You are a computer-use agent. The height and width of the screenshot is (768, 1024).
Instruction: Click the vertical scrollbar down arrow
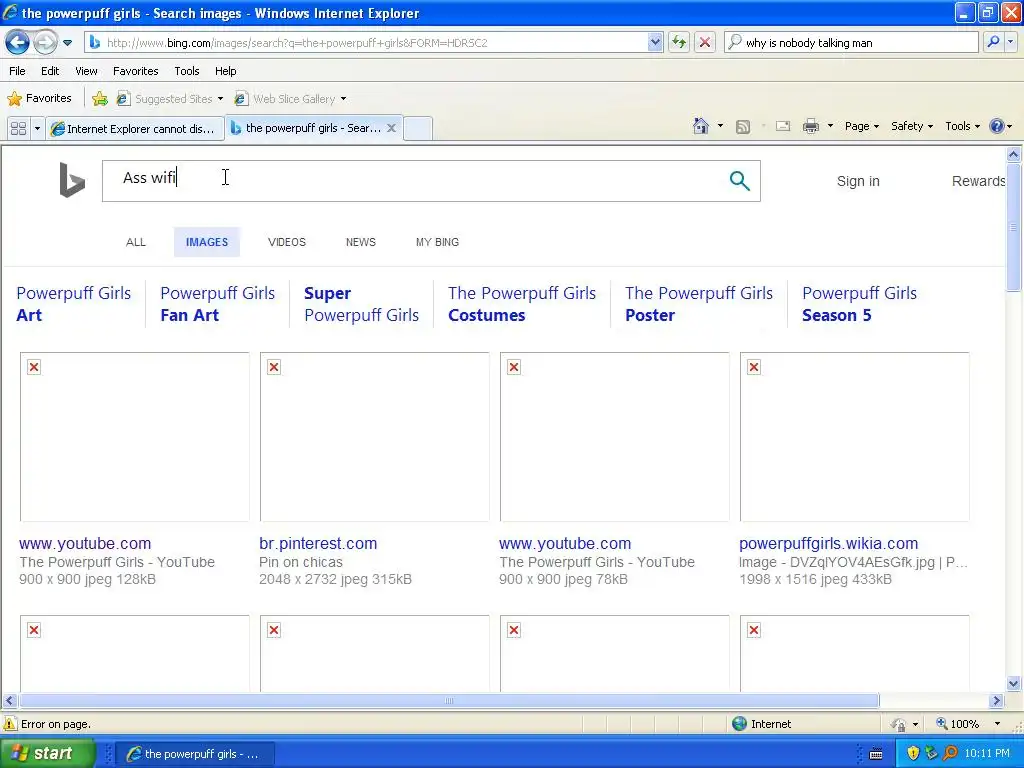tap(1014, 684)
